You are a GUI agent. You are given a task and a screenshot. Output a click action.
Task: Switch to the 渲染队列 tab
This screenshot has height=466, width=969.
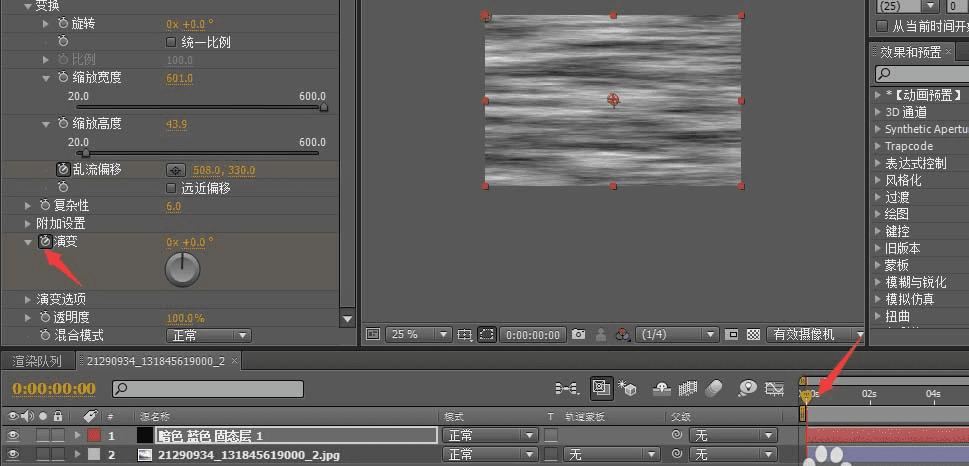[x=37, y=361]
